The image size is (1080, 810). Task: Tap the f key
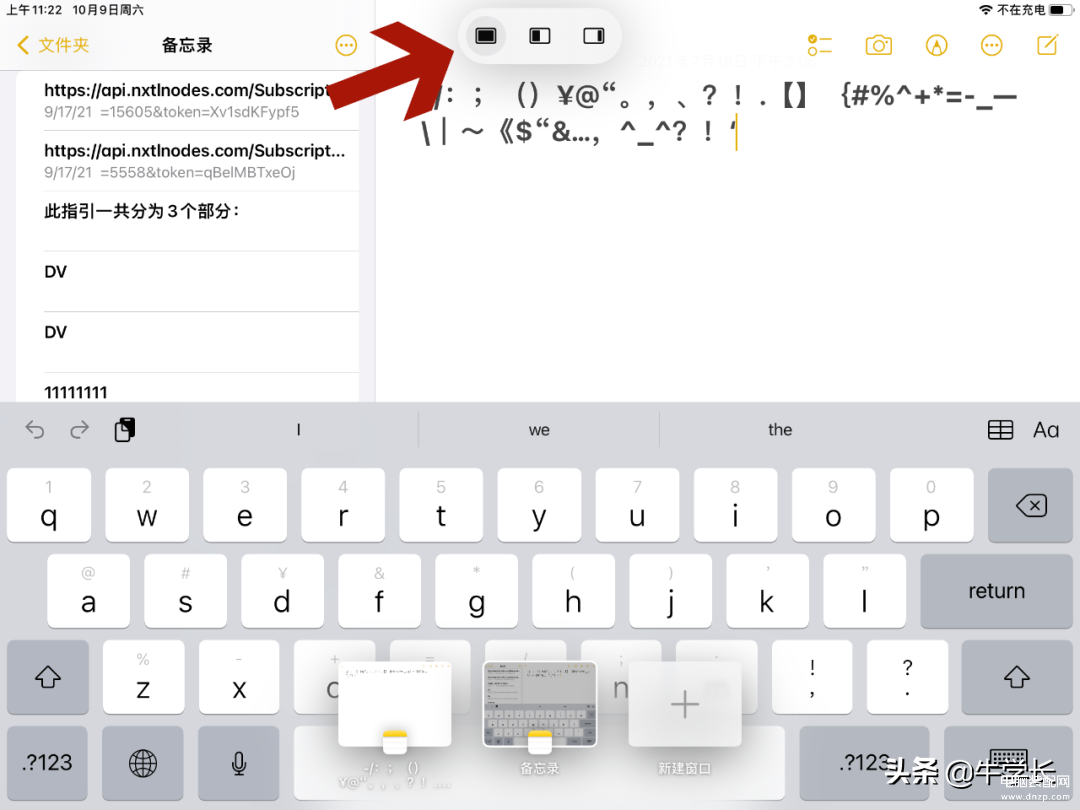tap(380, 591)
